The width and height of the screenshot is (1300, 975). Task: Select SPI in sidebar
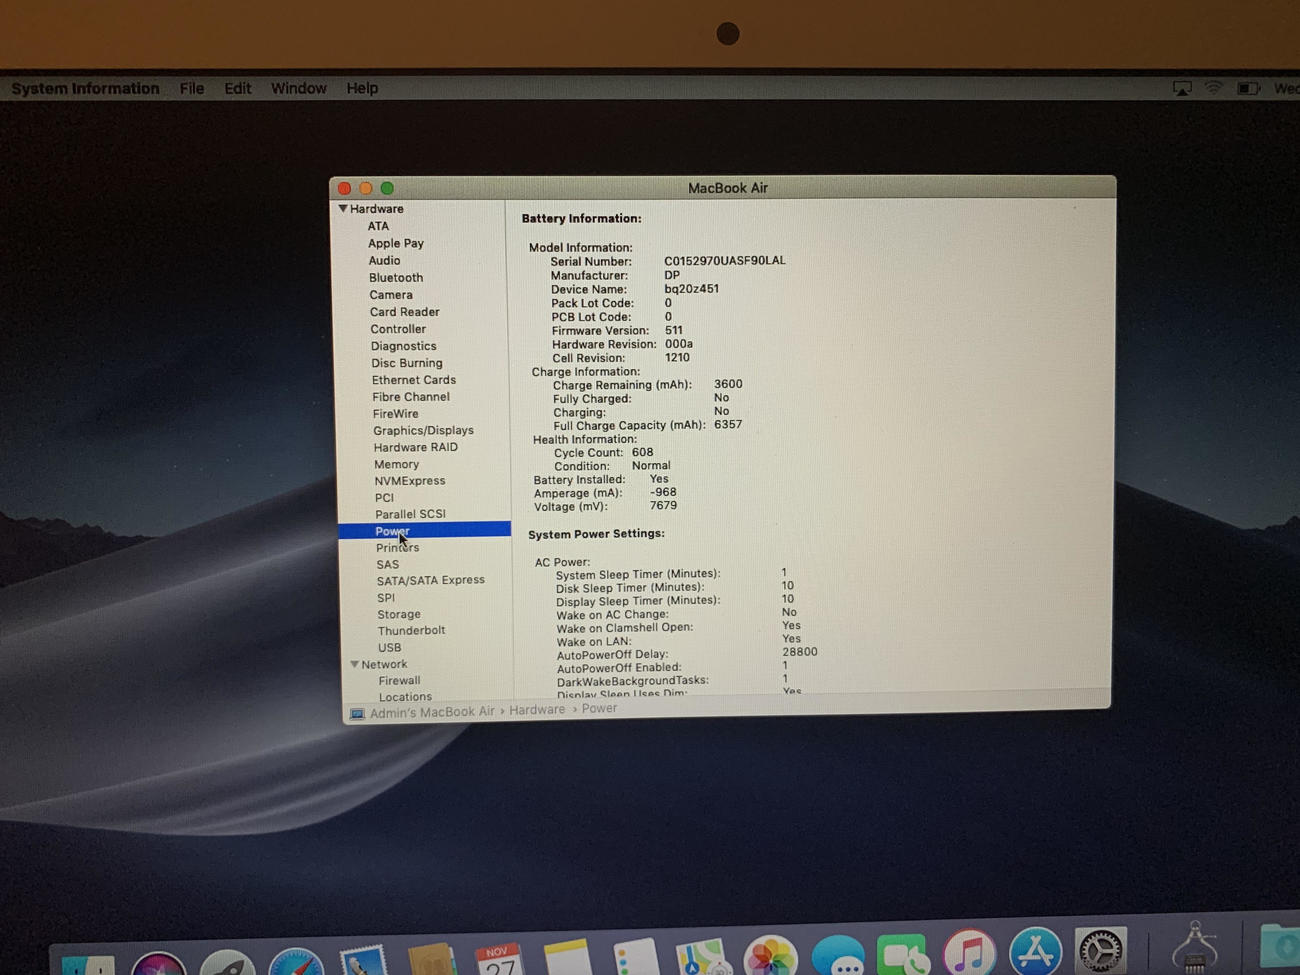tap(386, 598)
